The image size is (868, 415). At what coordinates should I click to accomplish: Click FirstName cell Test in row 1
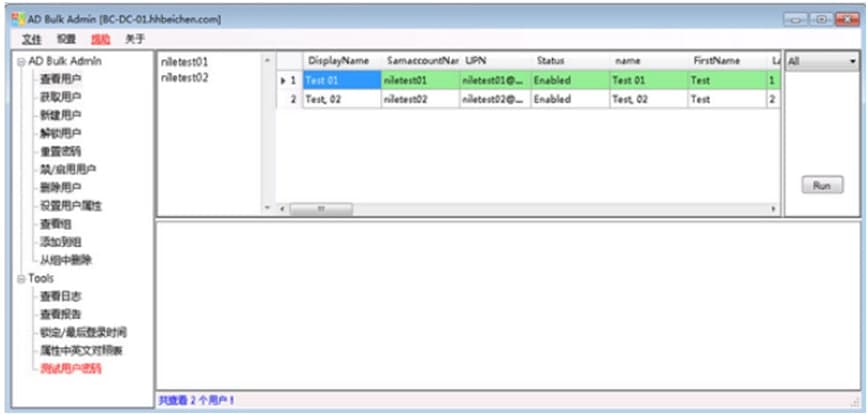[x=727, y=81]
